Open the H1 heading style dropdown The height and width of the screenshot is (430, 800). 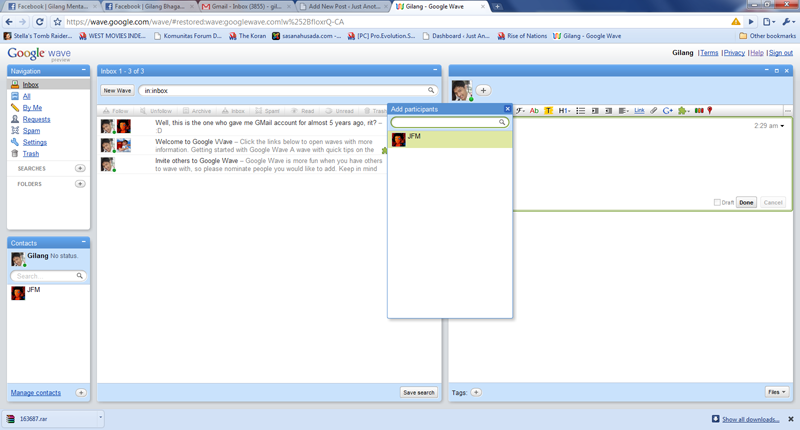point(564,111)
